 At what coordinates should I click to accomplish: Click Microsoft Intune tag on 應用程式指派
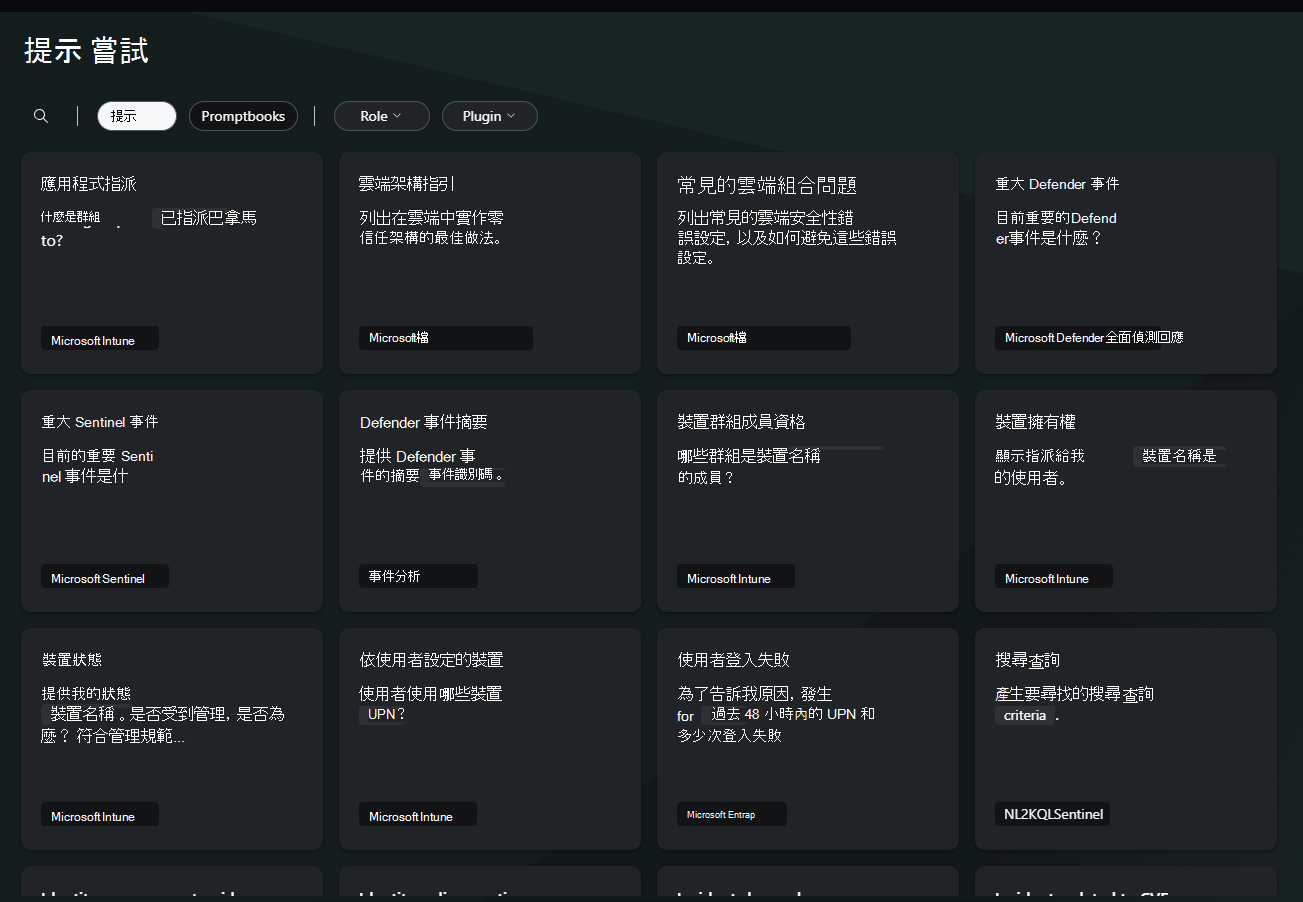[100, 339]
